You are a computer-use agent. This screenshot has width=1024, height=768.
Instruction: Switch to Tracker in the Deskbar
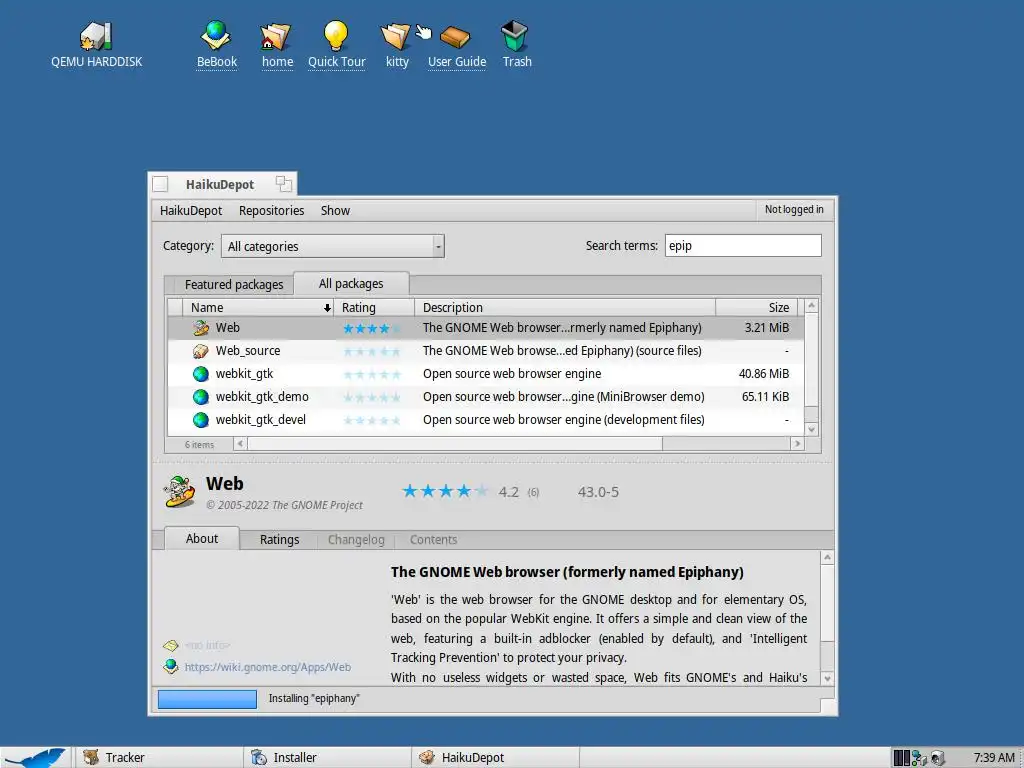point(159,758)
